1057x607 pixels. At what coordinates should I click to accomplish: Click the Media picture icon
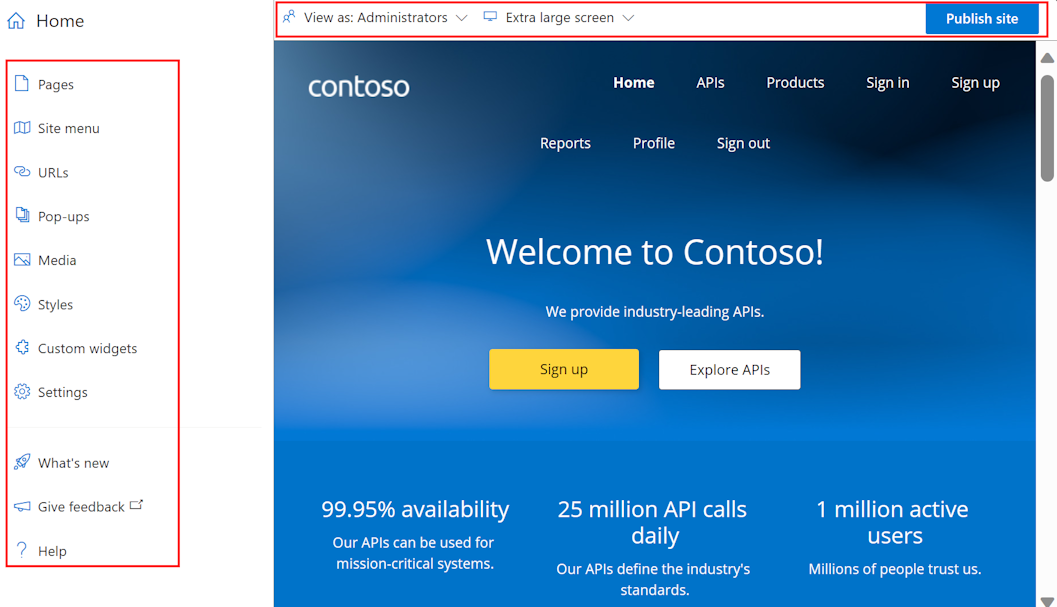click(x=22, y=260)
